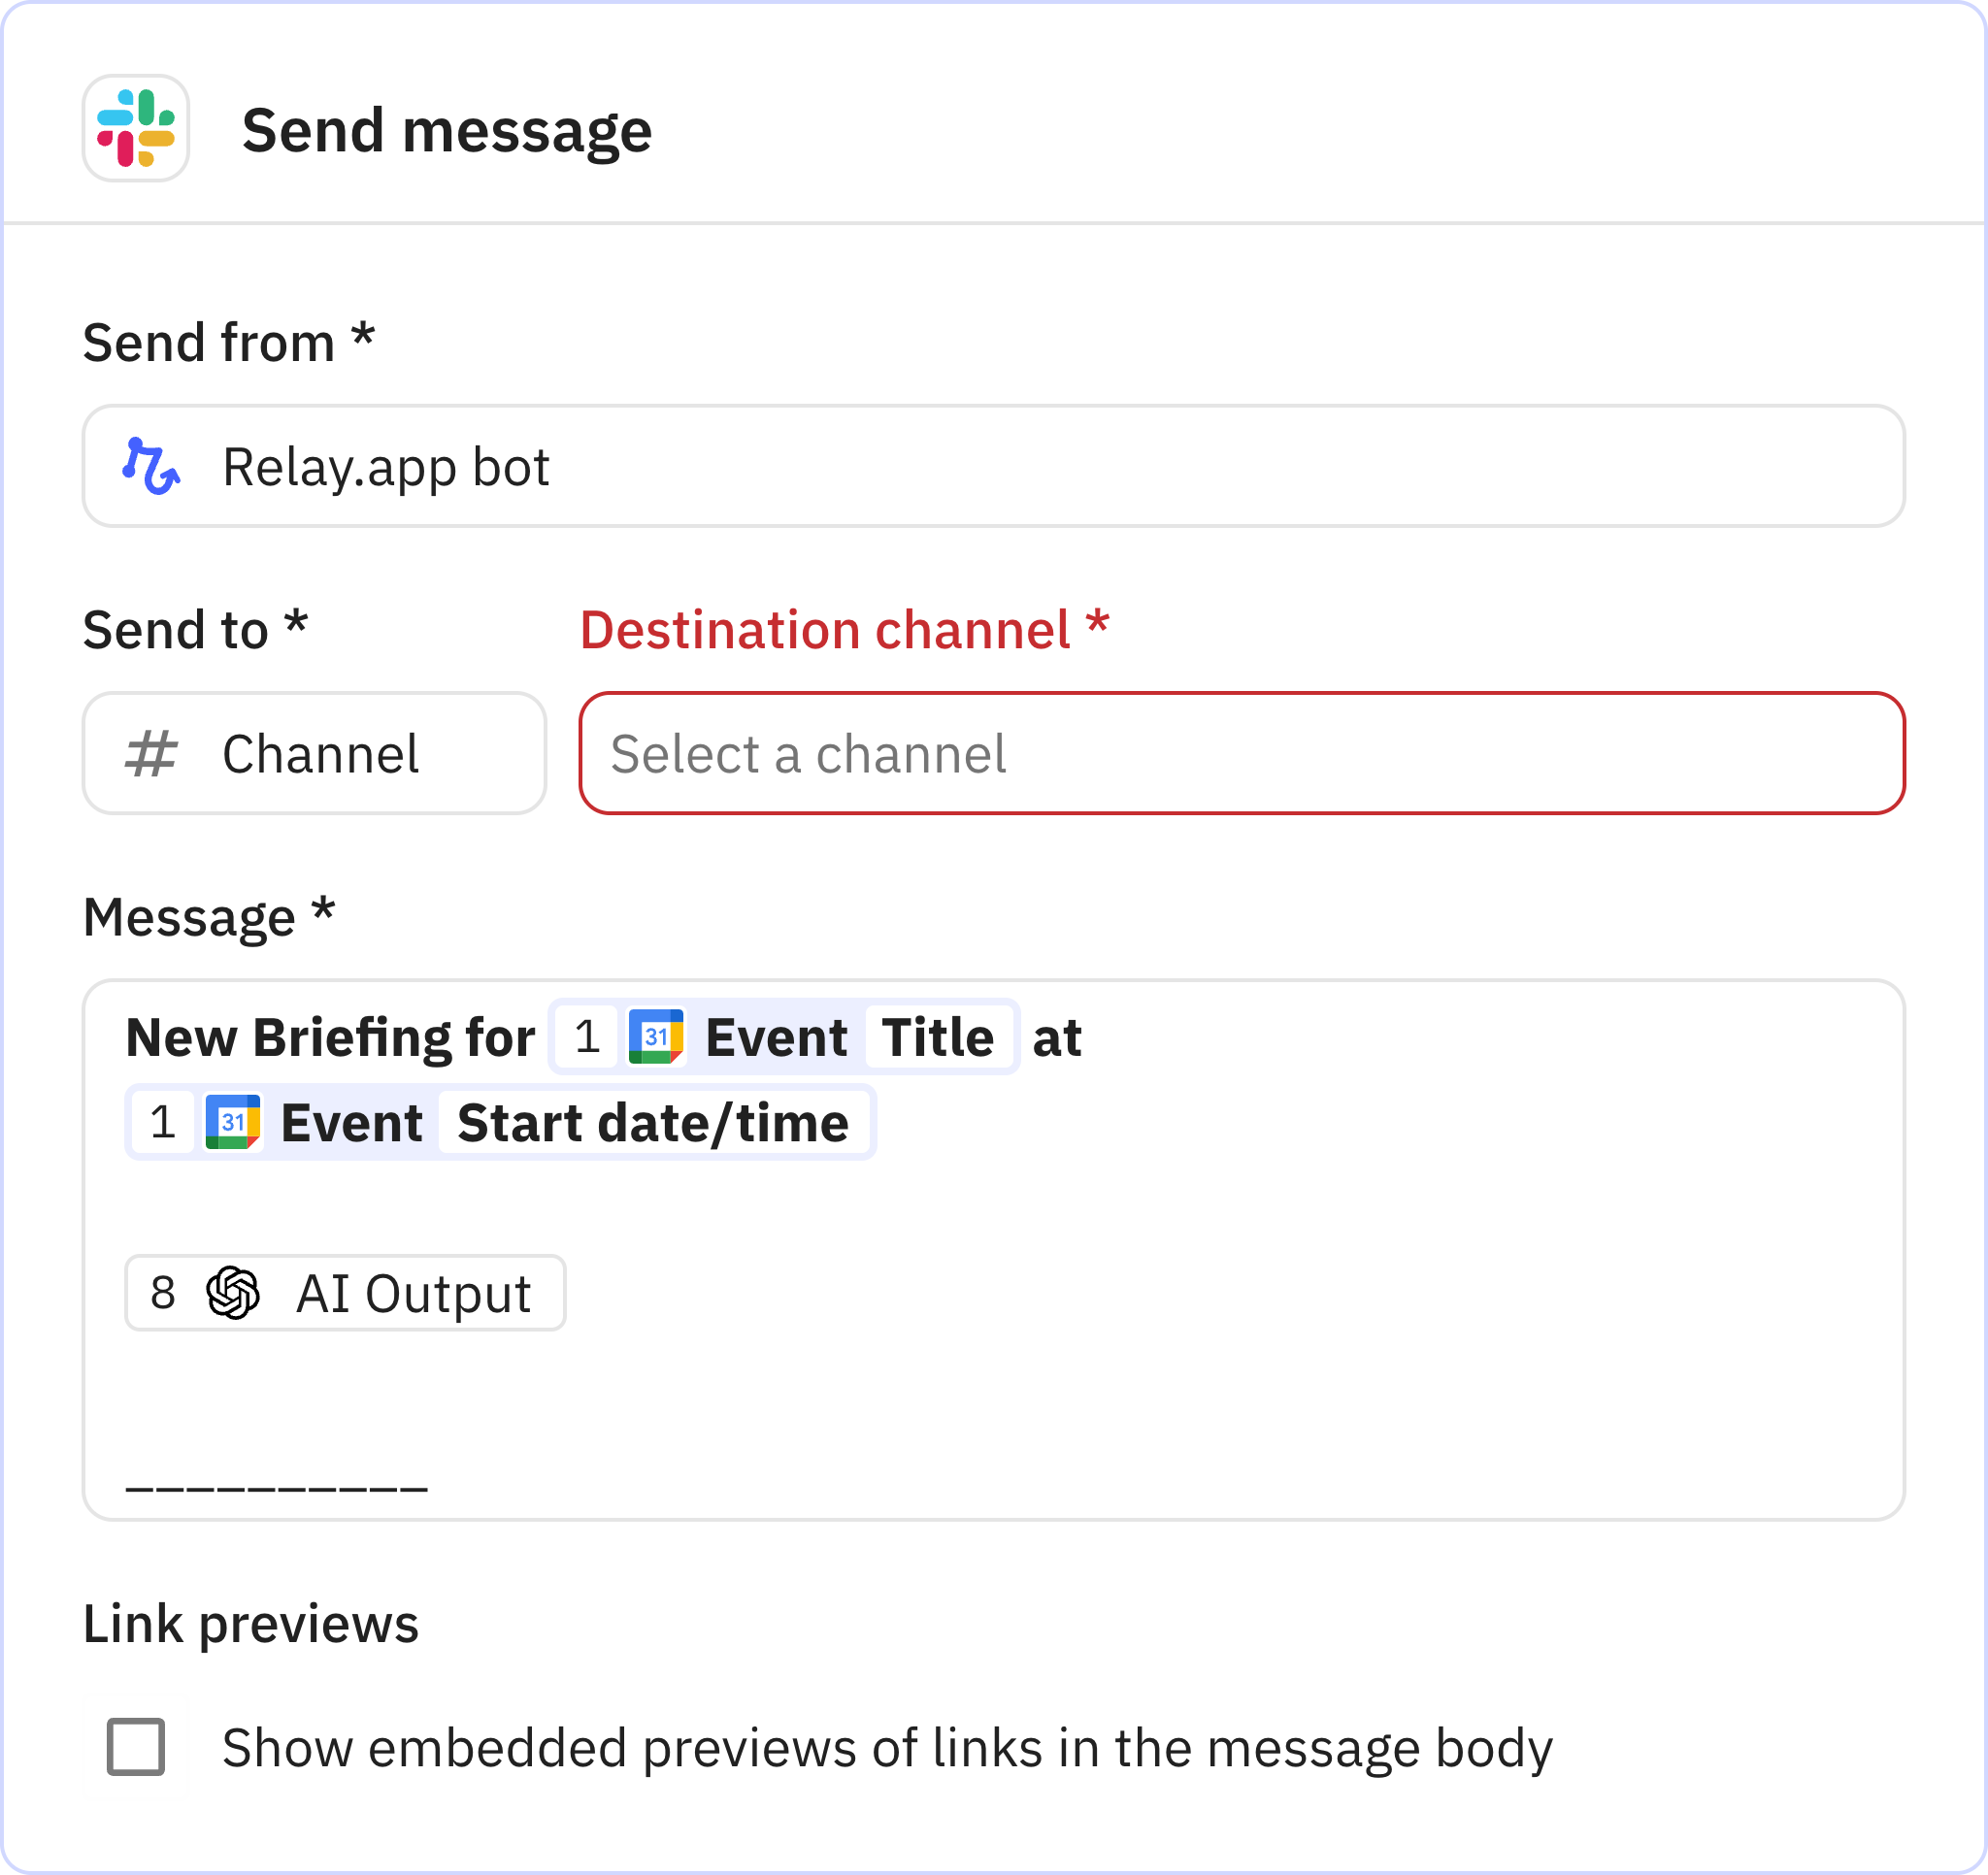Click the Google Calendar icon on Event Title chip
The height and width of the screenshot is (1875, 1988).
tap(657, 1037)
